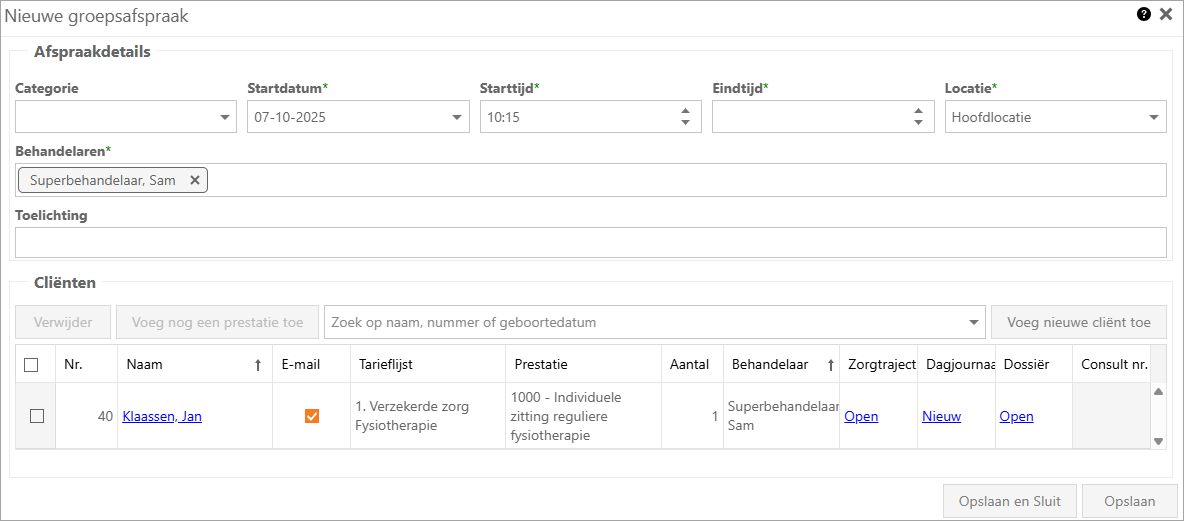
Task: Click into the Toelichting text field
Action: pos(590,242)
